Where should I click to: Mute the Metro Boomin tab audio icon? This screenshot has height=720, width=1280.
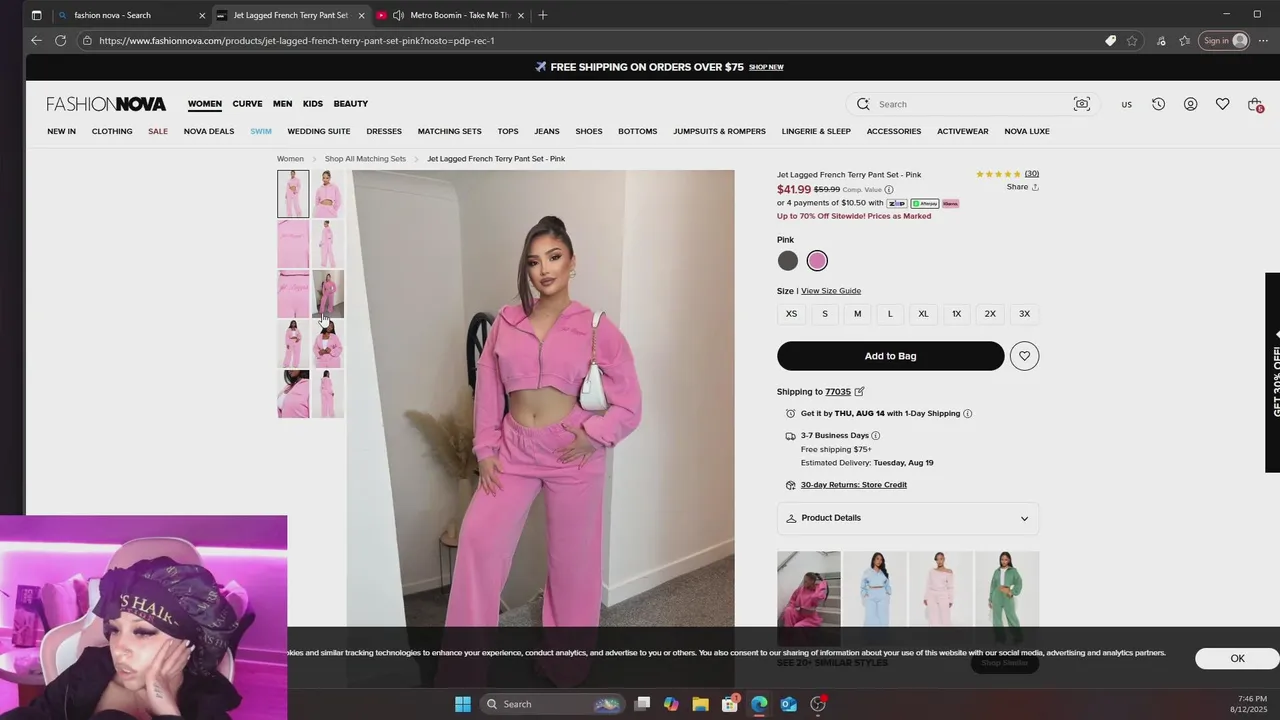click(x=399, y=15)
